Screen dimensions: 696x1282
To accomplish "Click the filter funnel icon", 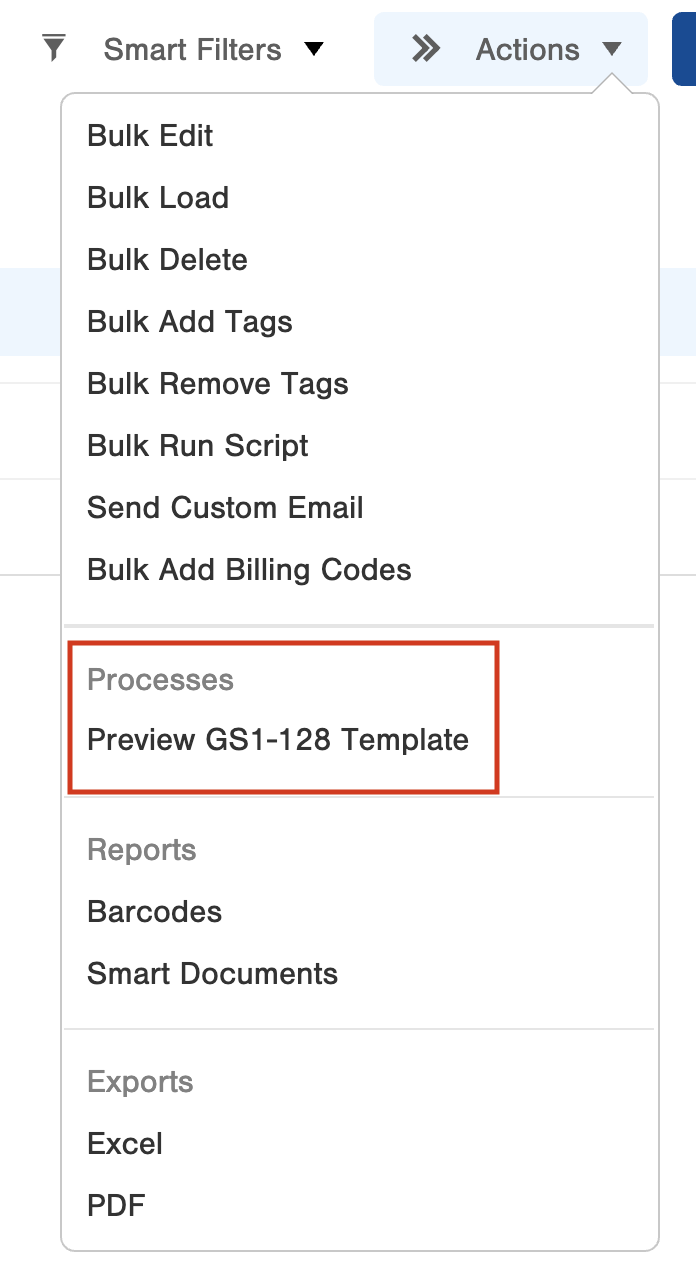I will (55, 47).
